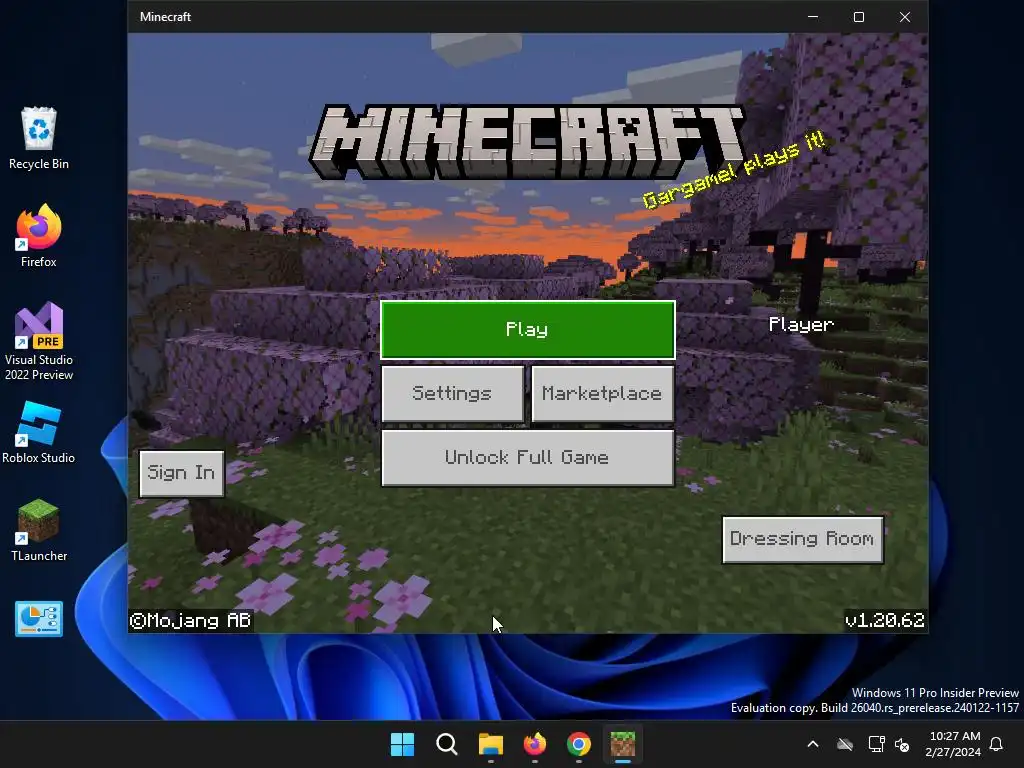Click the muted volume tray icon
Screen dimensions: 1024x768
[x=902, y=744]
